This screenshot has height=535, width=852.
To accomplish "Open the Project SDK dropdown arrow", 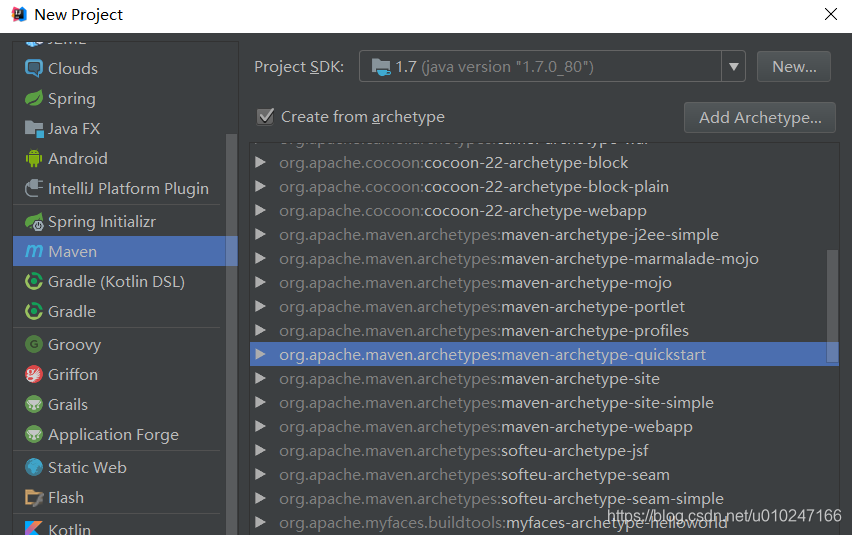I will click(734, 67).
